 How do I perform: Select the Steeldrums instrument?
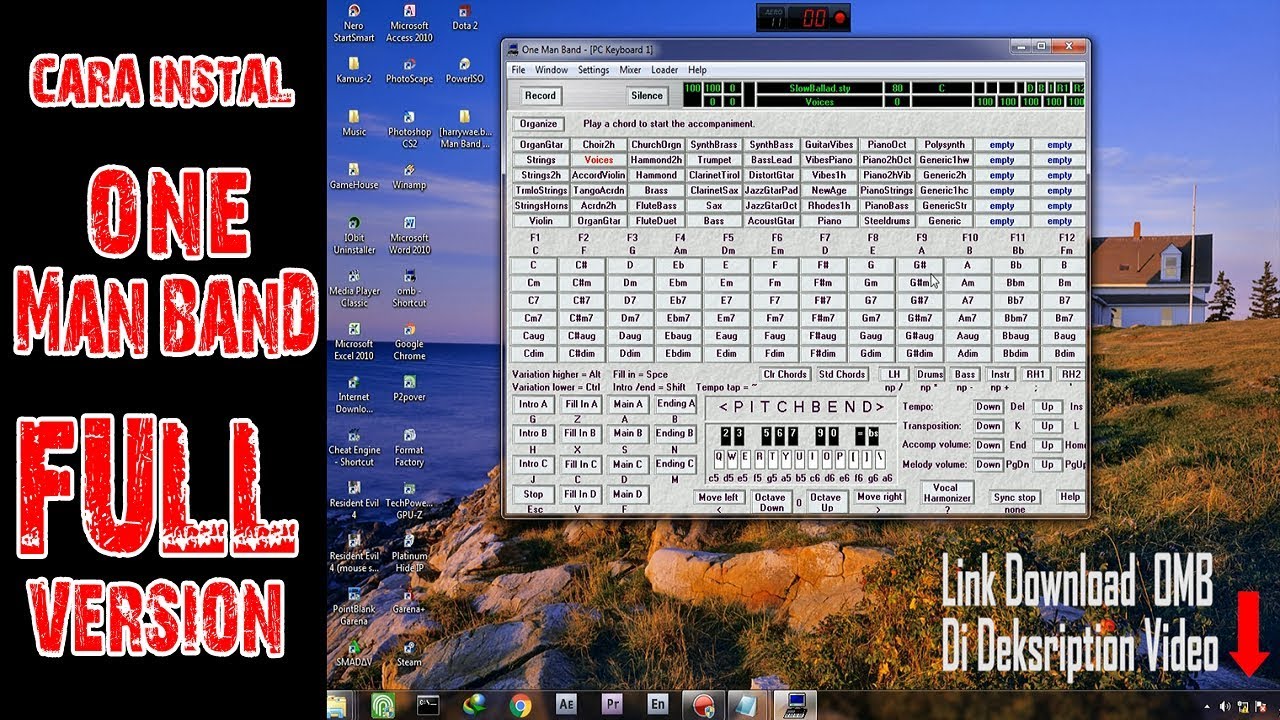pos(887,221)
